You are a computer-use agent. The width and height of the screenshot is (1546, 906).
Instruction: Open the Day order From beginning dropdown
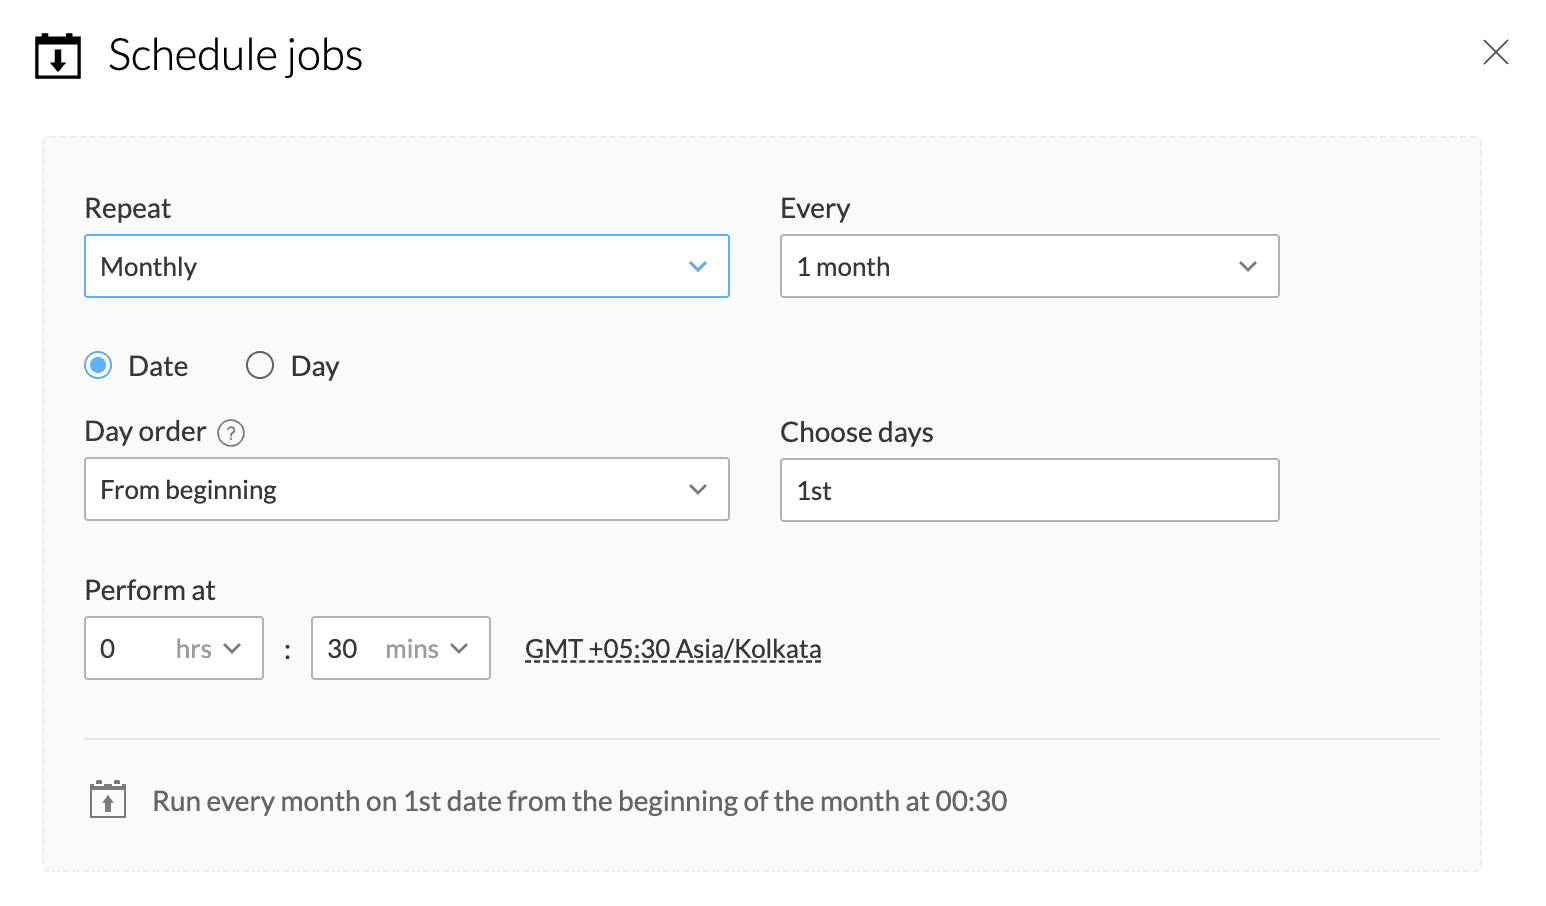tap(406, 489)
